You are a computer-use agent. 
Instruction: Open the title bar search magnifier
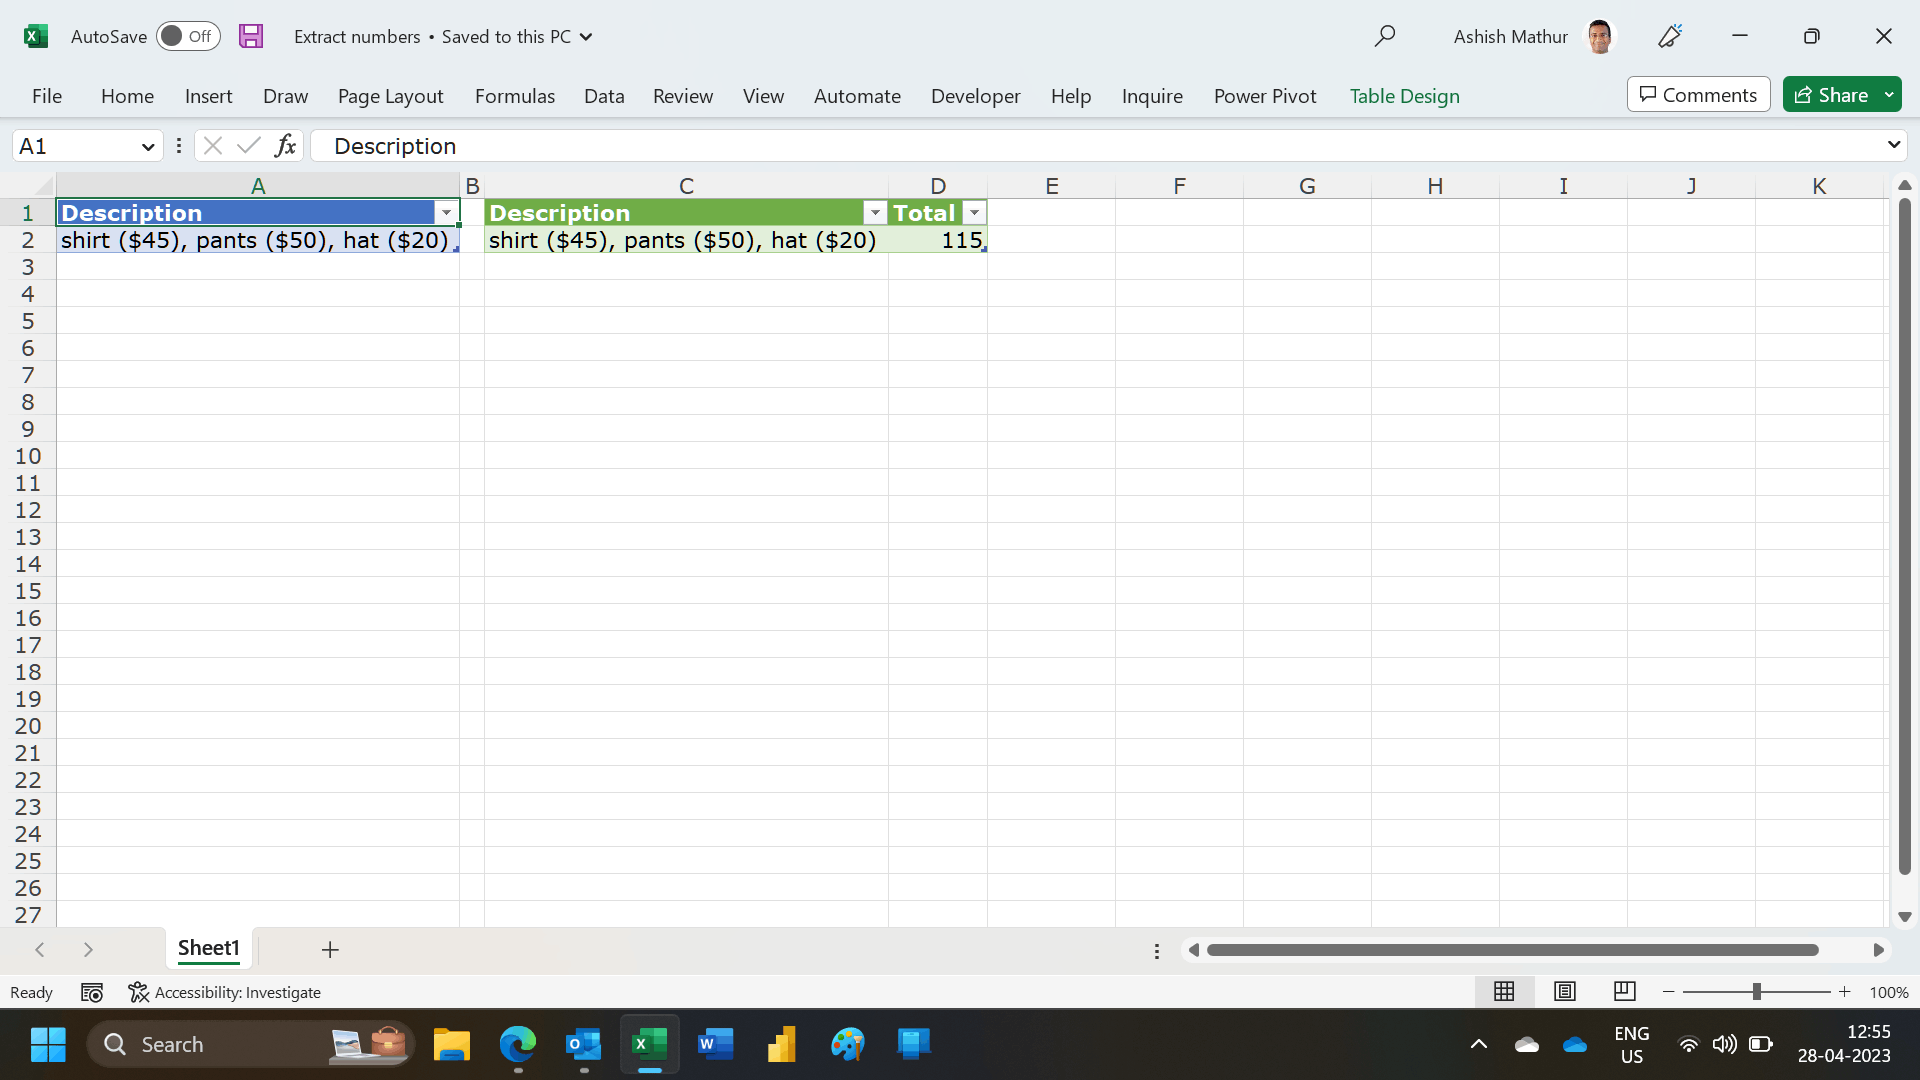1384,36
